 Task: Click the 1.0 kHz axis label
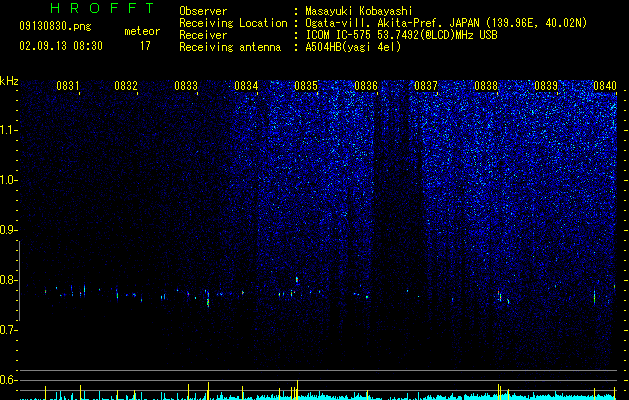tap(7, 180)
